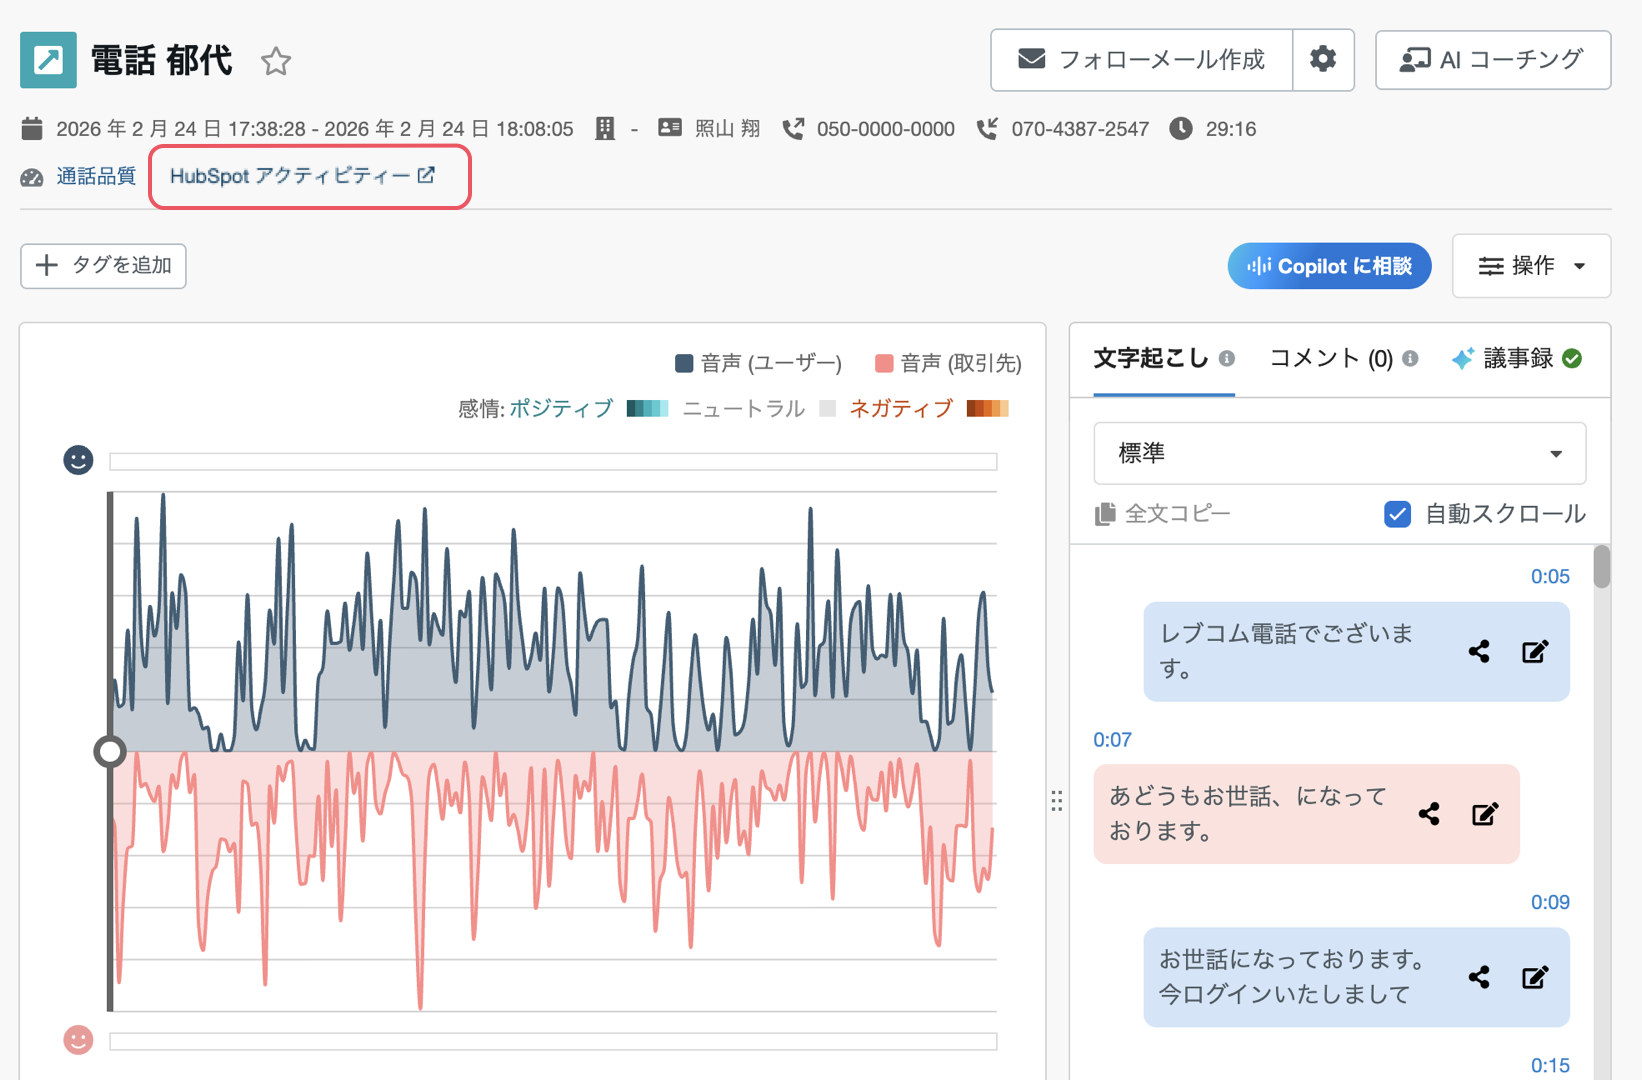Image resolution: width=1642 pixels, height=1080 pixels.
Task: Click the playback position handle on waveform
Action: 109,751
